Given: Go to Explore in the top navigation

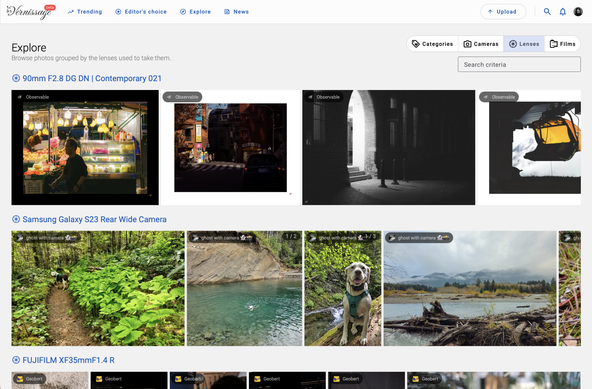Looking at the screenshot, I should (195, 12).
